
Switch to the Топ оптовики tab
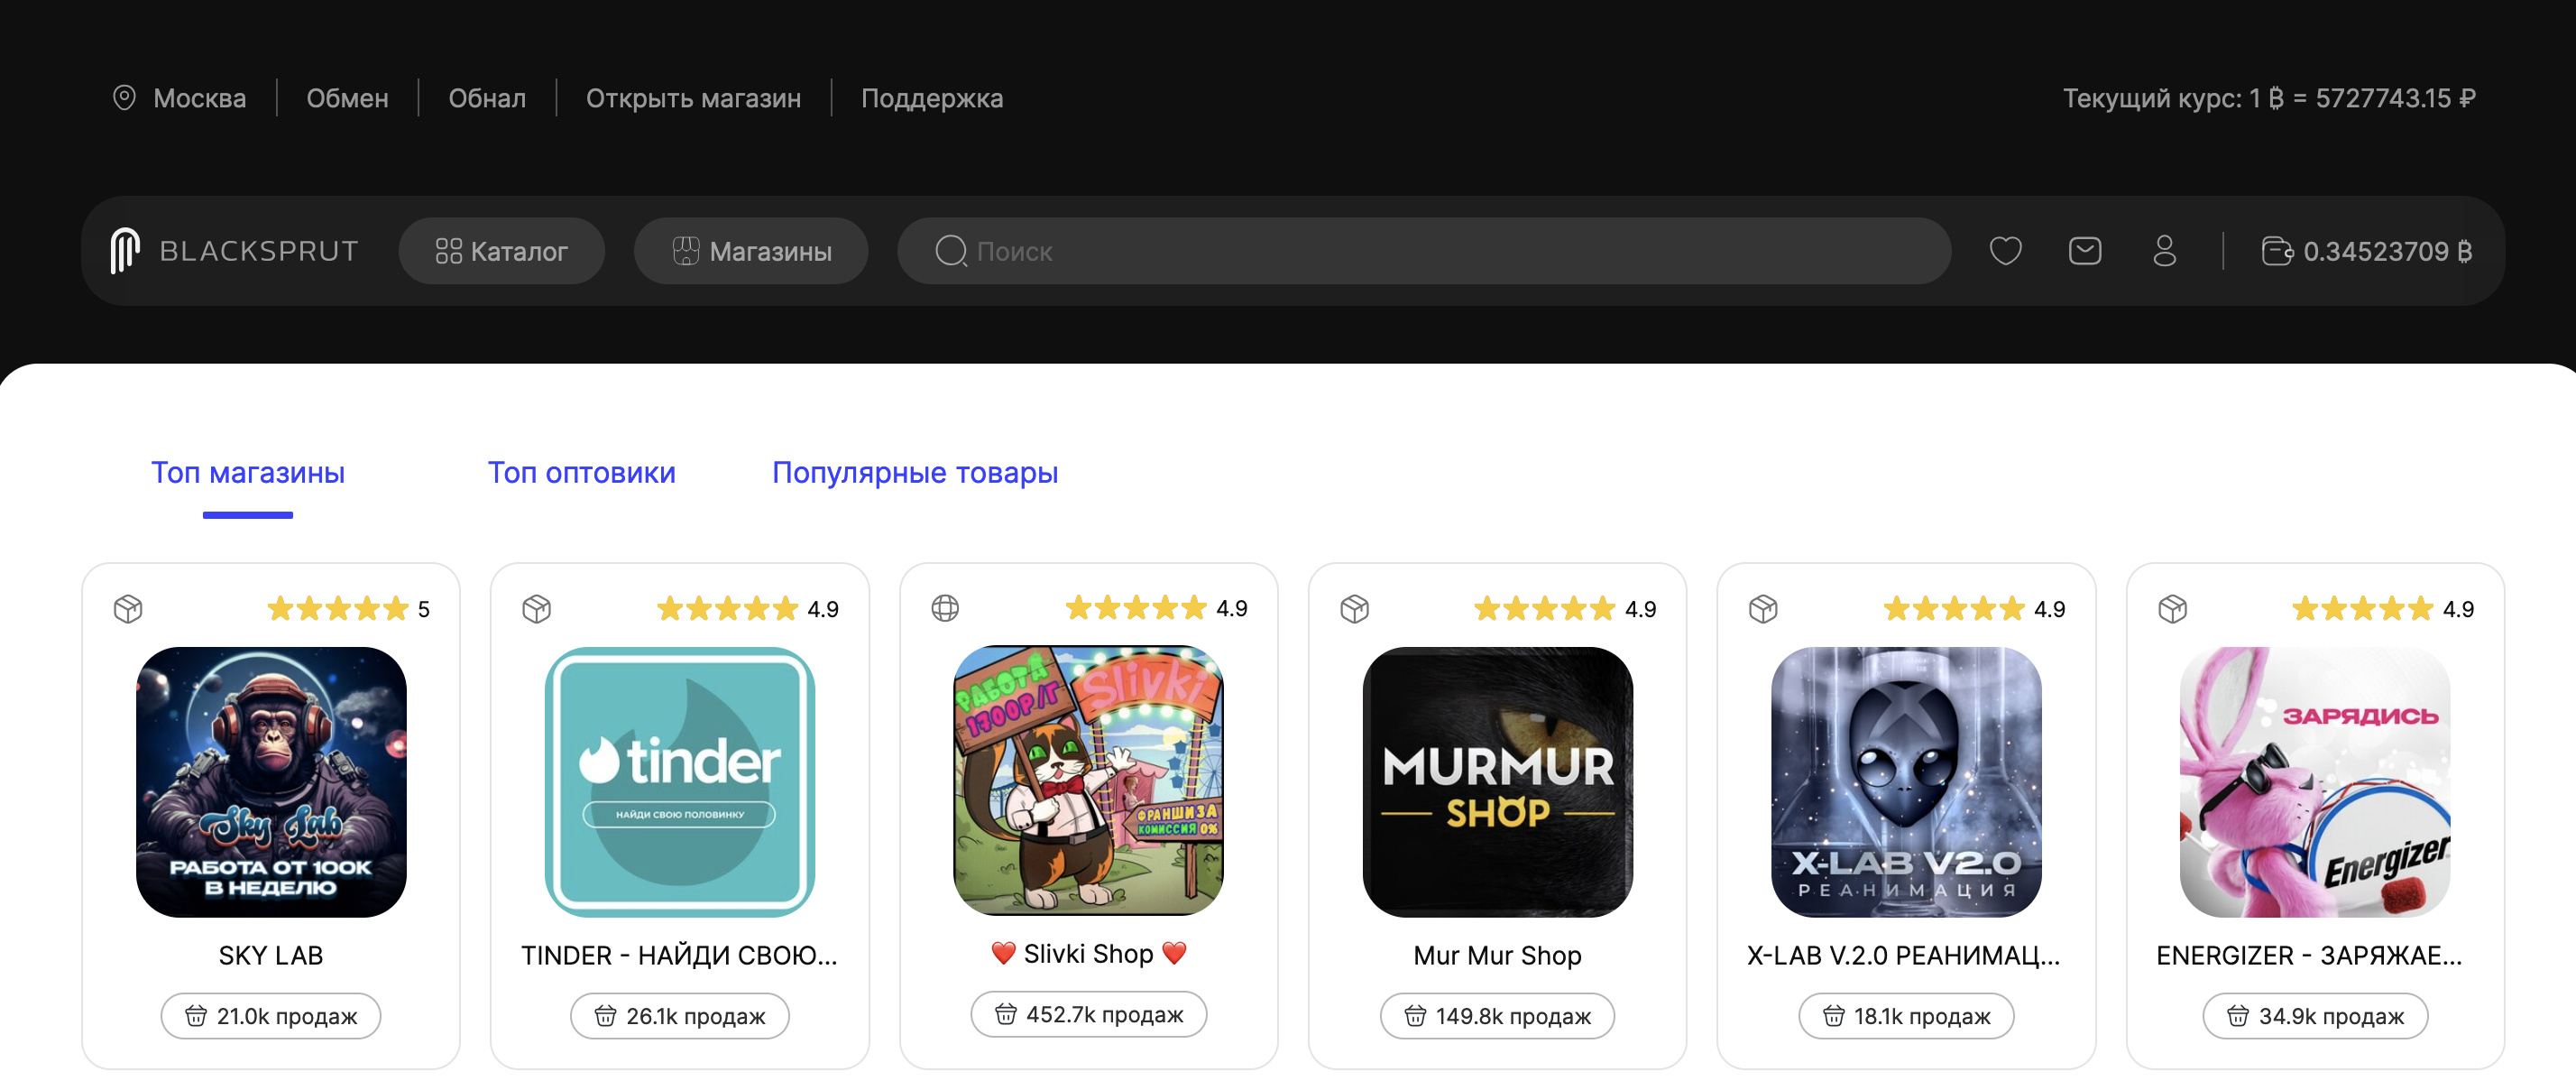[582, 472]
